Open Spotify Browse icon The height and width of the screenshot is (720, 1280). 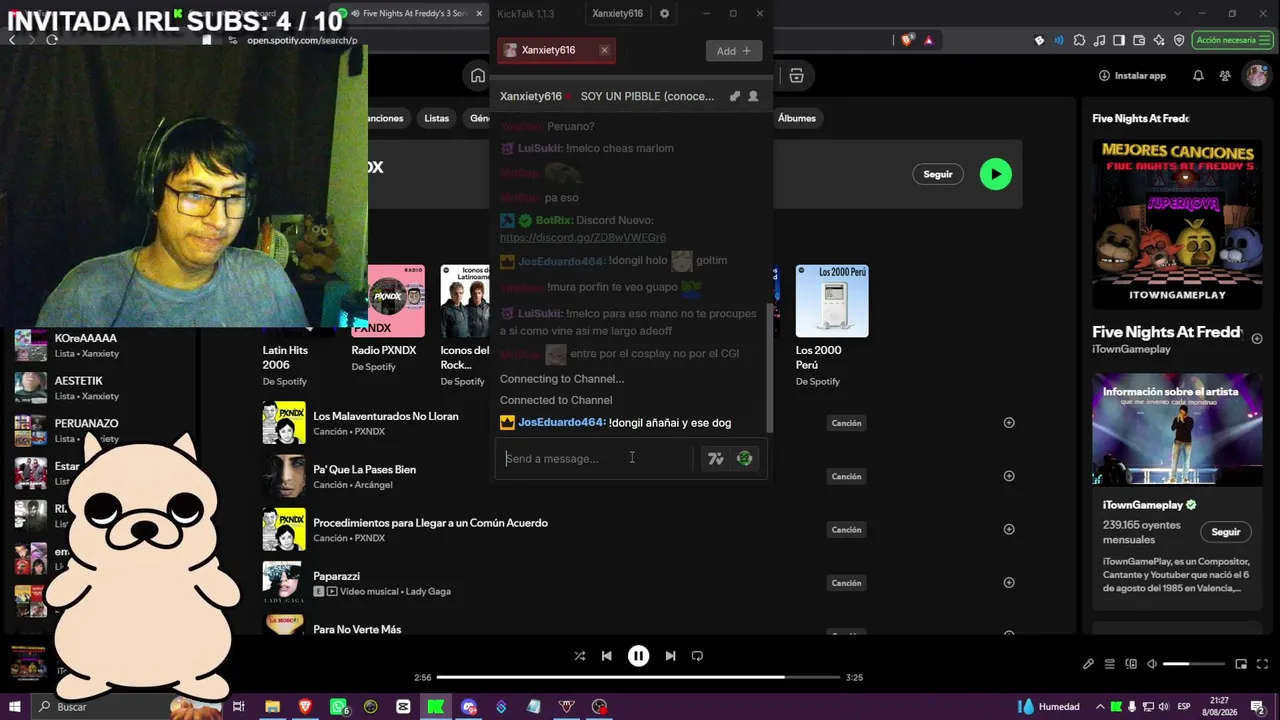[796, 76]
